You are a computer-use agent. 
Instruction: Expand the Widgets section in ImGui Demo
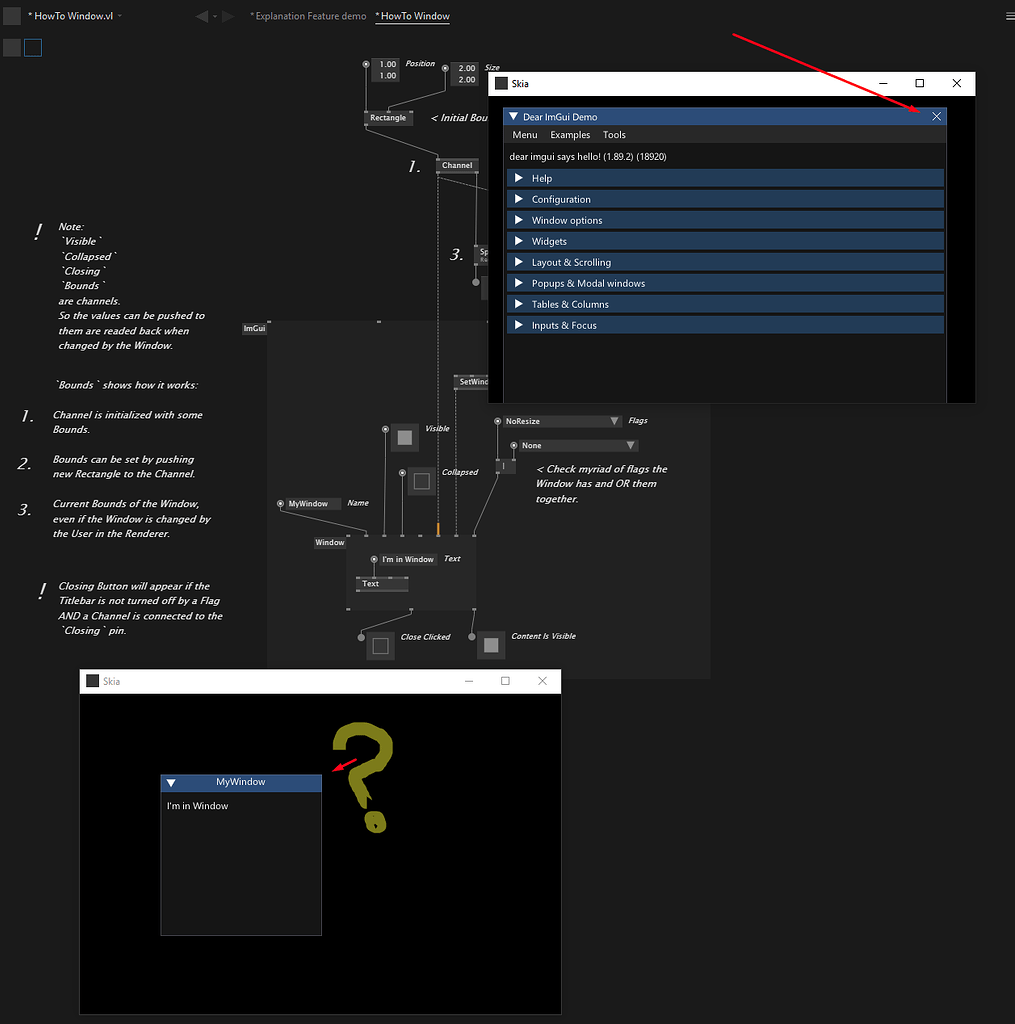click(725, 241)
